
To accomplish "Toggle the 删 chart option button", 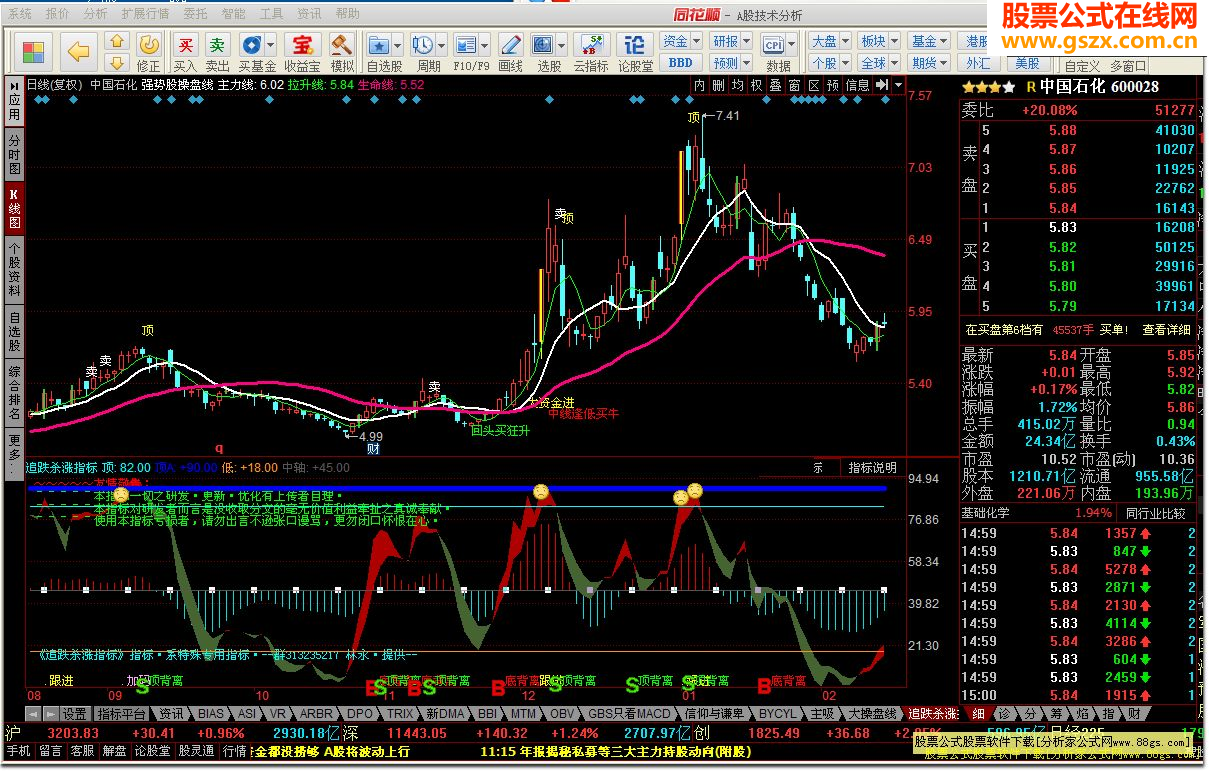I will tap(718, 86).
